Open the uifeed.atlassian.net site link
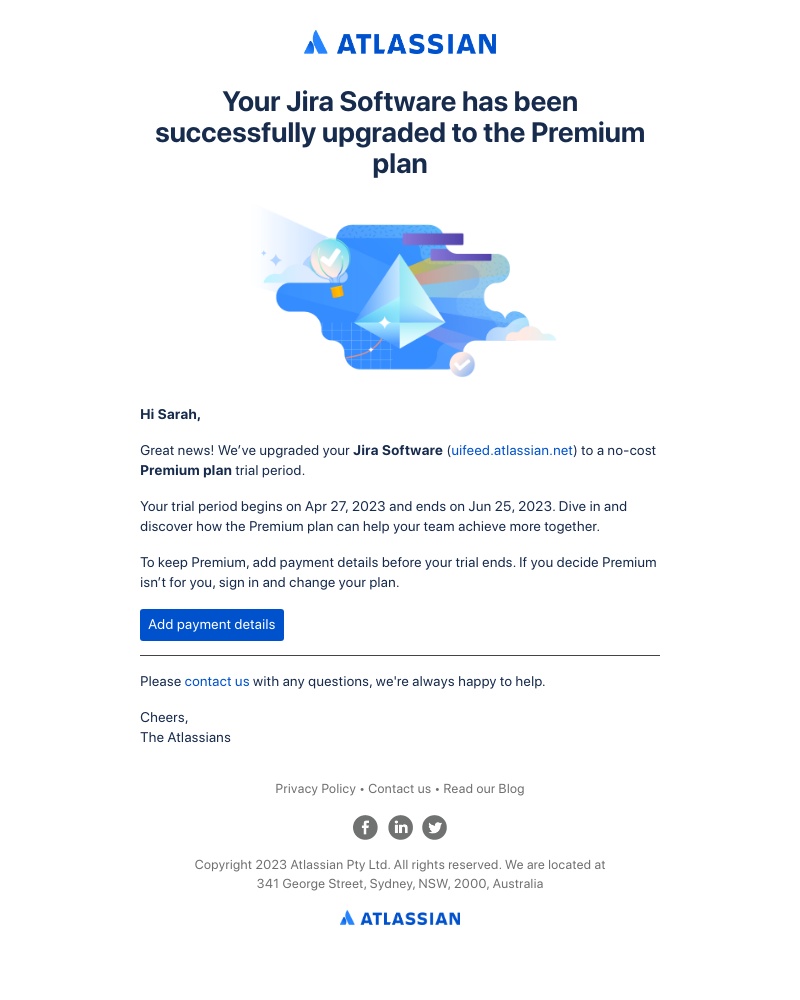The image size is (800, 1000). click(511, 450)
